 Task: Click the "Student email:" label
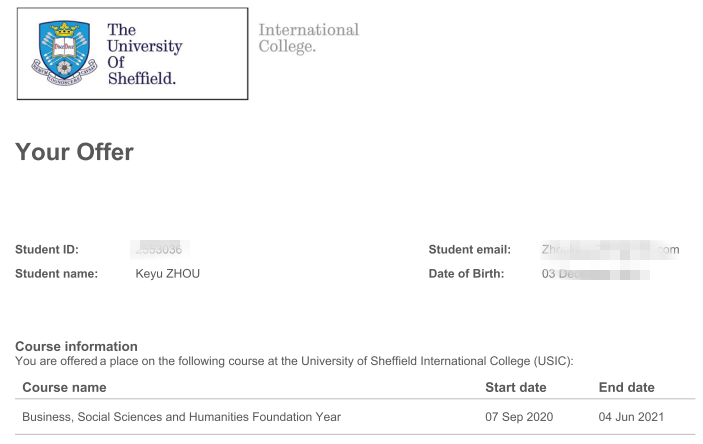469,249
